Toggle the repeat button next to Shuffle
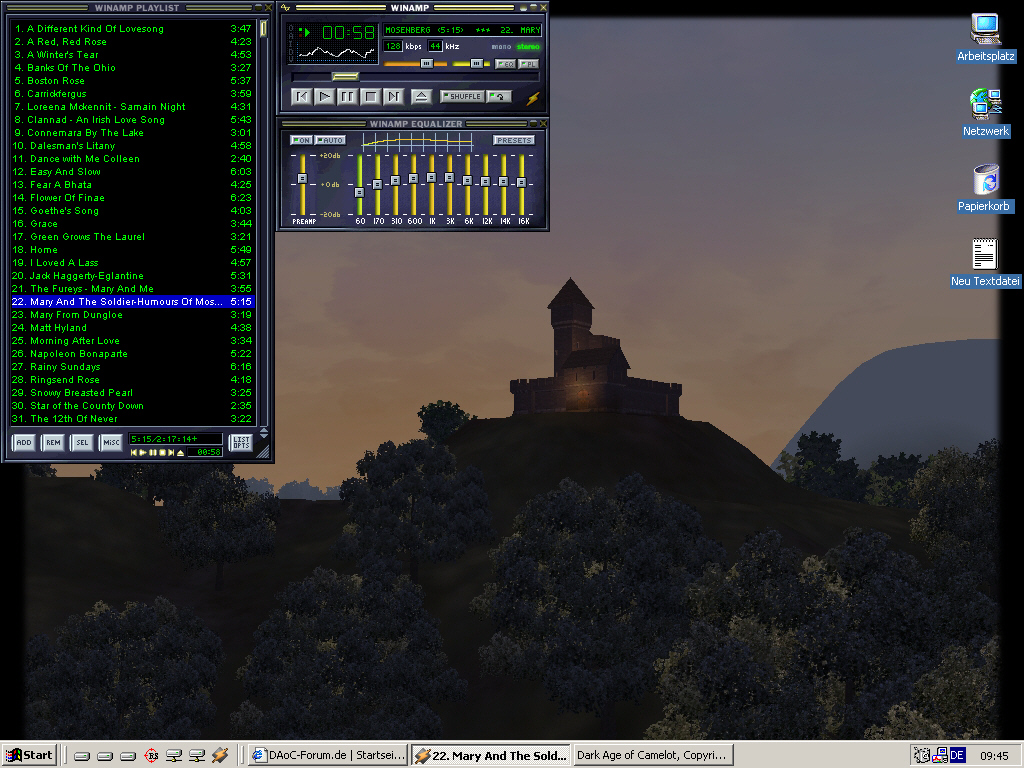Viewport: 1024px width, 768px height. point(499,97)
